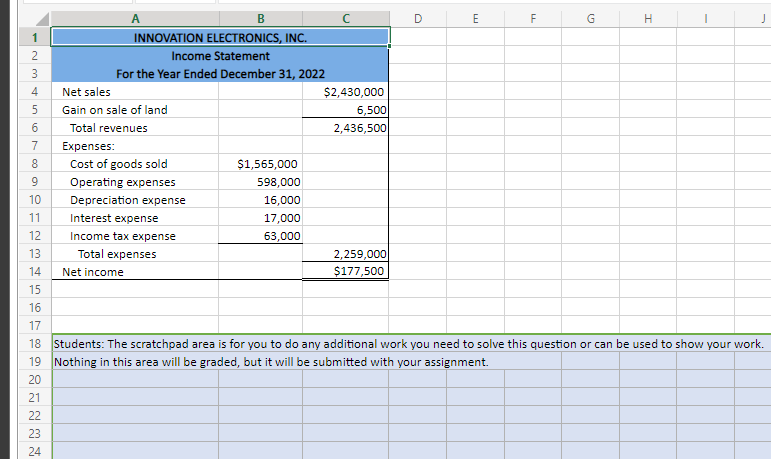771x459 pixels.
Task: Select the 6,500 gain value cell
Action: click(345, 110)
